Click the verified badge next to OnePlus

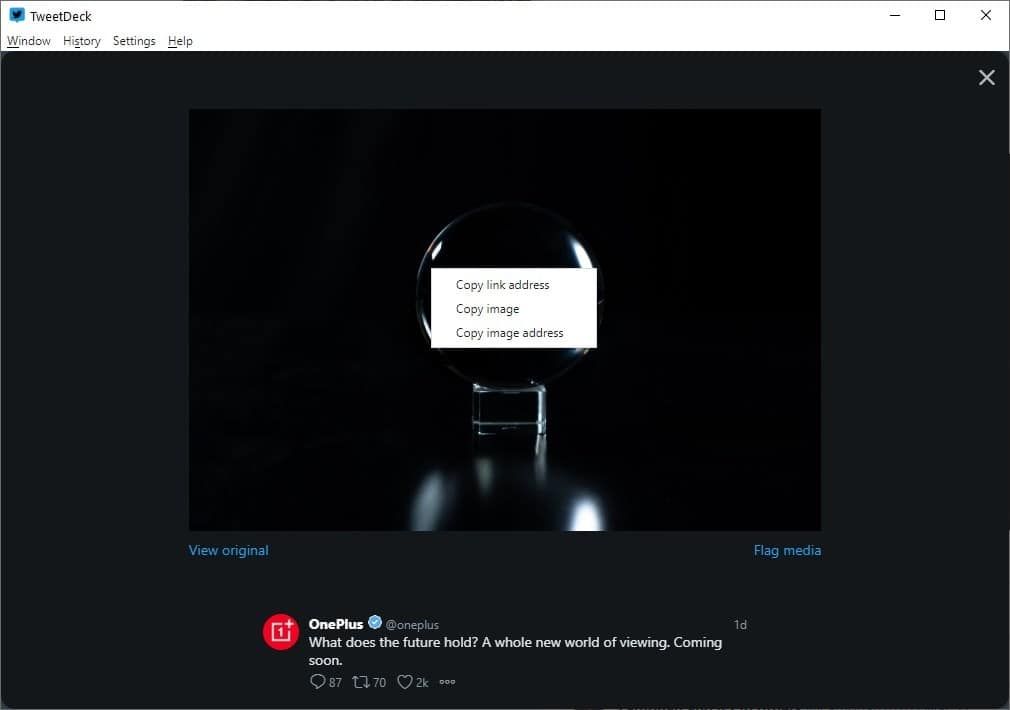pyautogui.click(x=375, y=622)
